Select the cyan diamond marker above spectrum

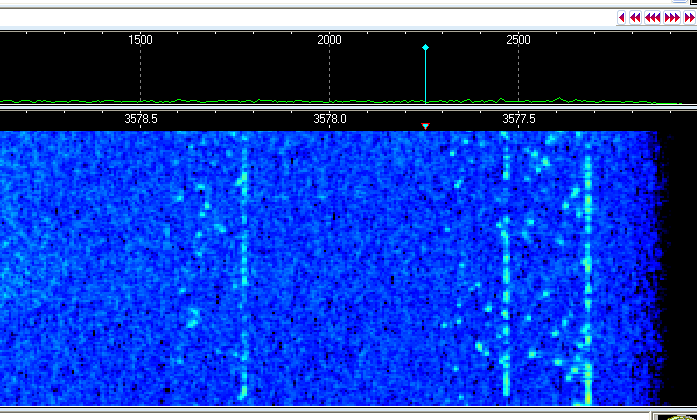coord(426,48)
